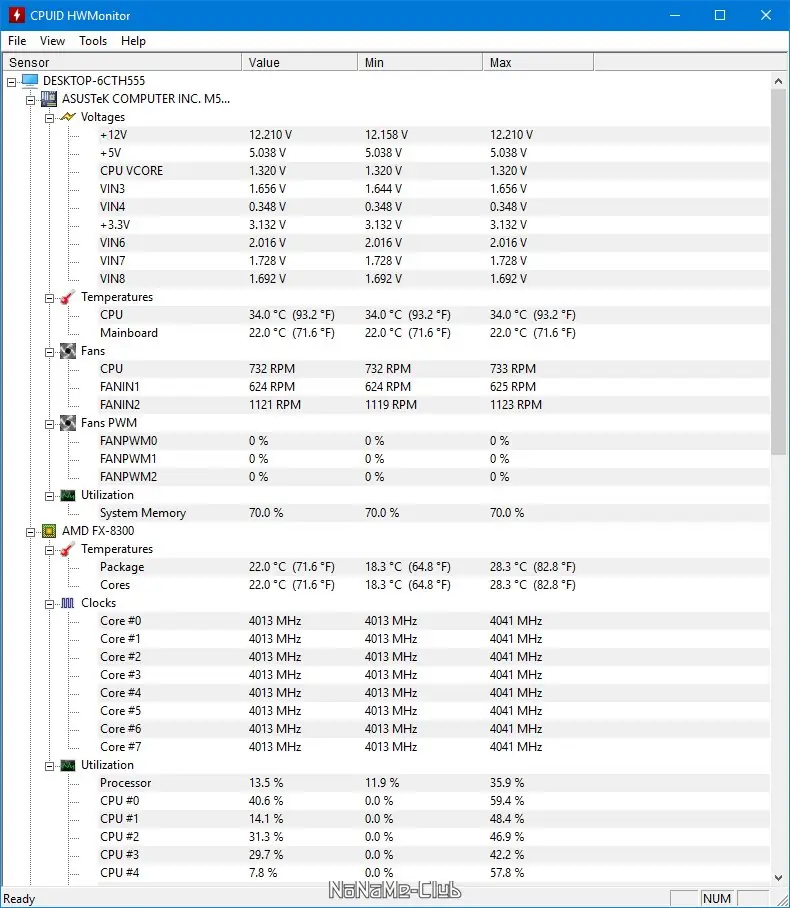Collapse the AMD FX-8300 node
The height and width of the screenshot is (908, 790).
30,531
